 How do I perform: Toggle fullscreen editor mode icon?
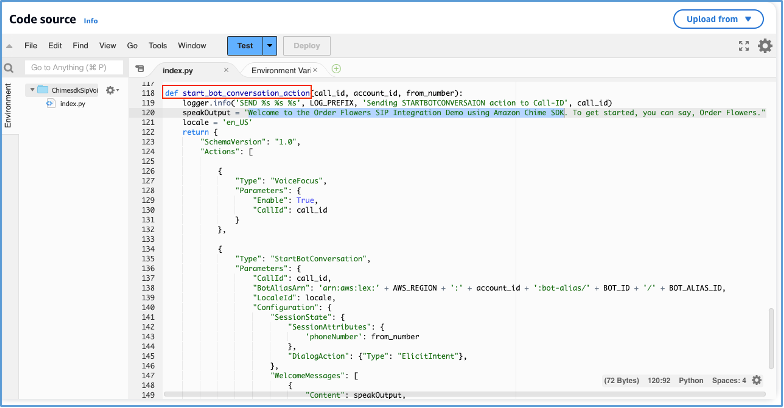tap(744, 46)
